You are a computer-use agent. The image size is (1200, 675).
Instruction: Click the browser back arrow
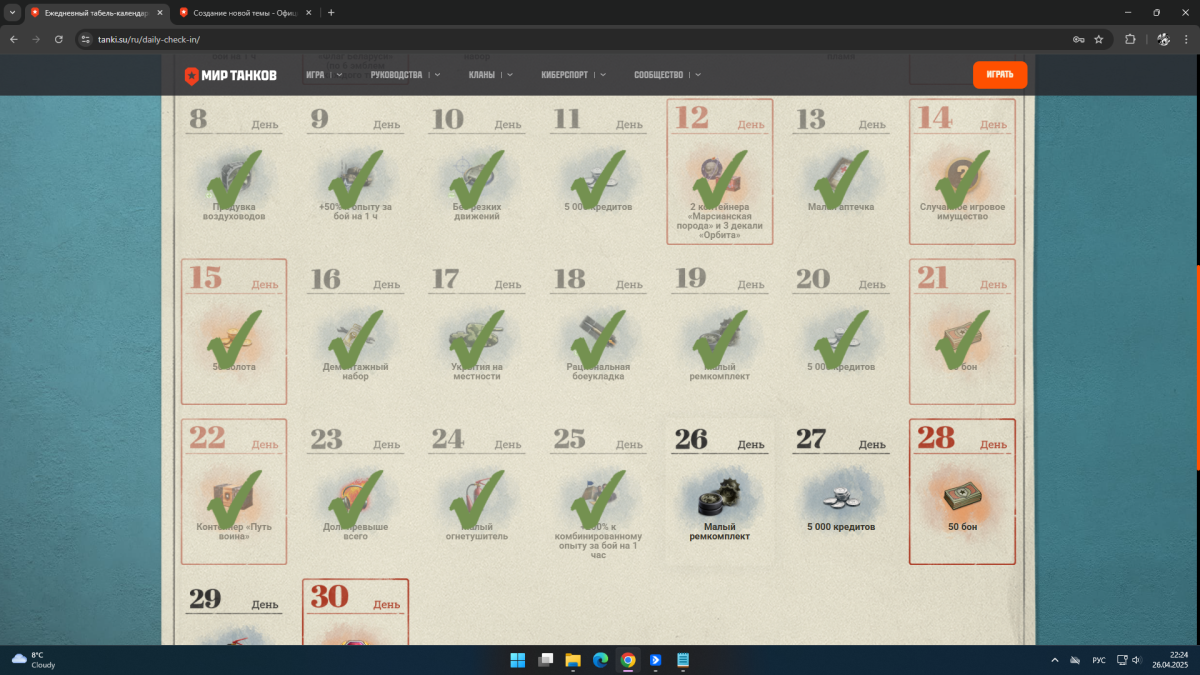click(13, 39)
